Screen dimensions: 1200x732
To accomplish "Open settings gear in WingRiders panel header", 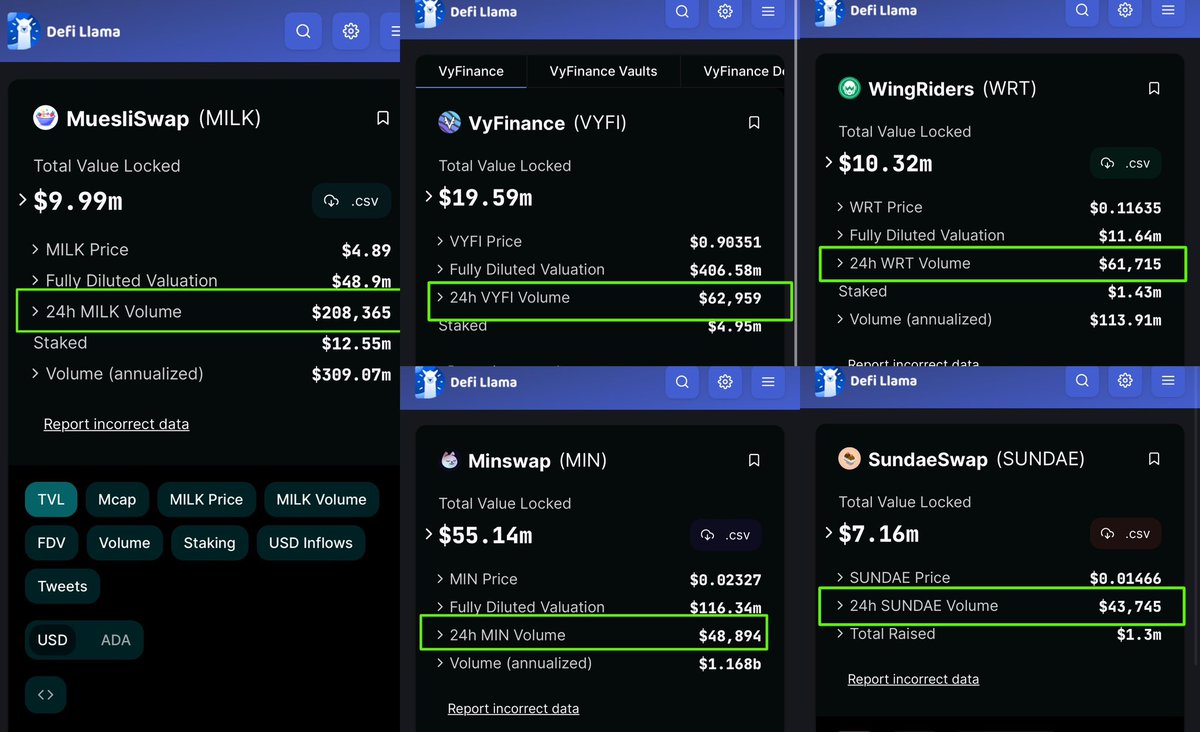I will (1125, 12).
